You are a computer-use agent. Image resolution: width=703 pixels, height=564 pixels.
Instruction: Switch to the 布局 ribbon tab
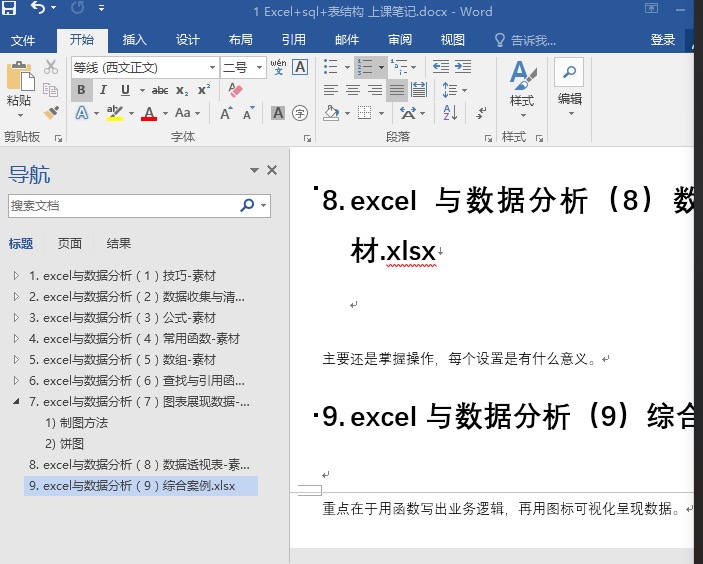[x=240, y=40]
